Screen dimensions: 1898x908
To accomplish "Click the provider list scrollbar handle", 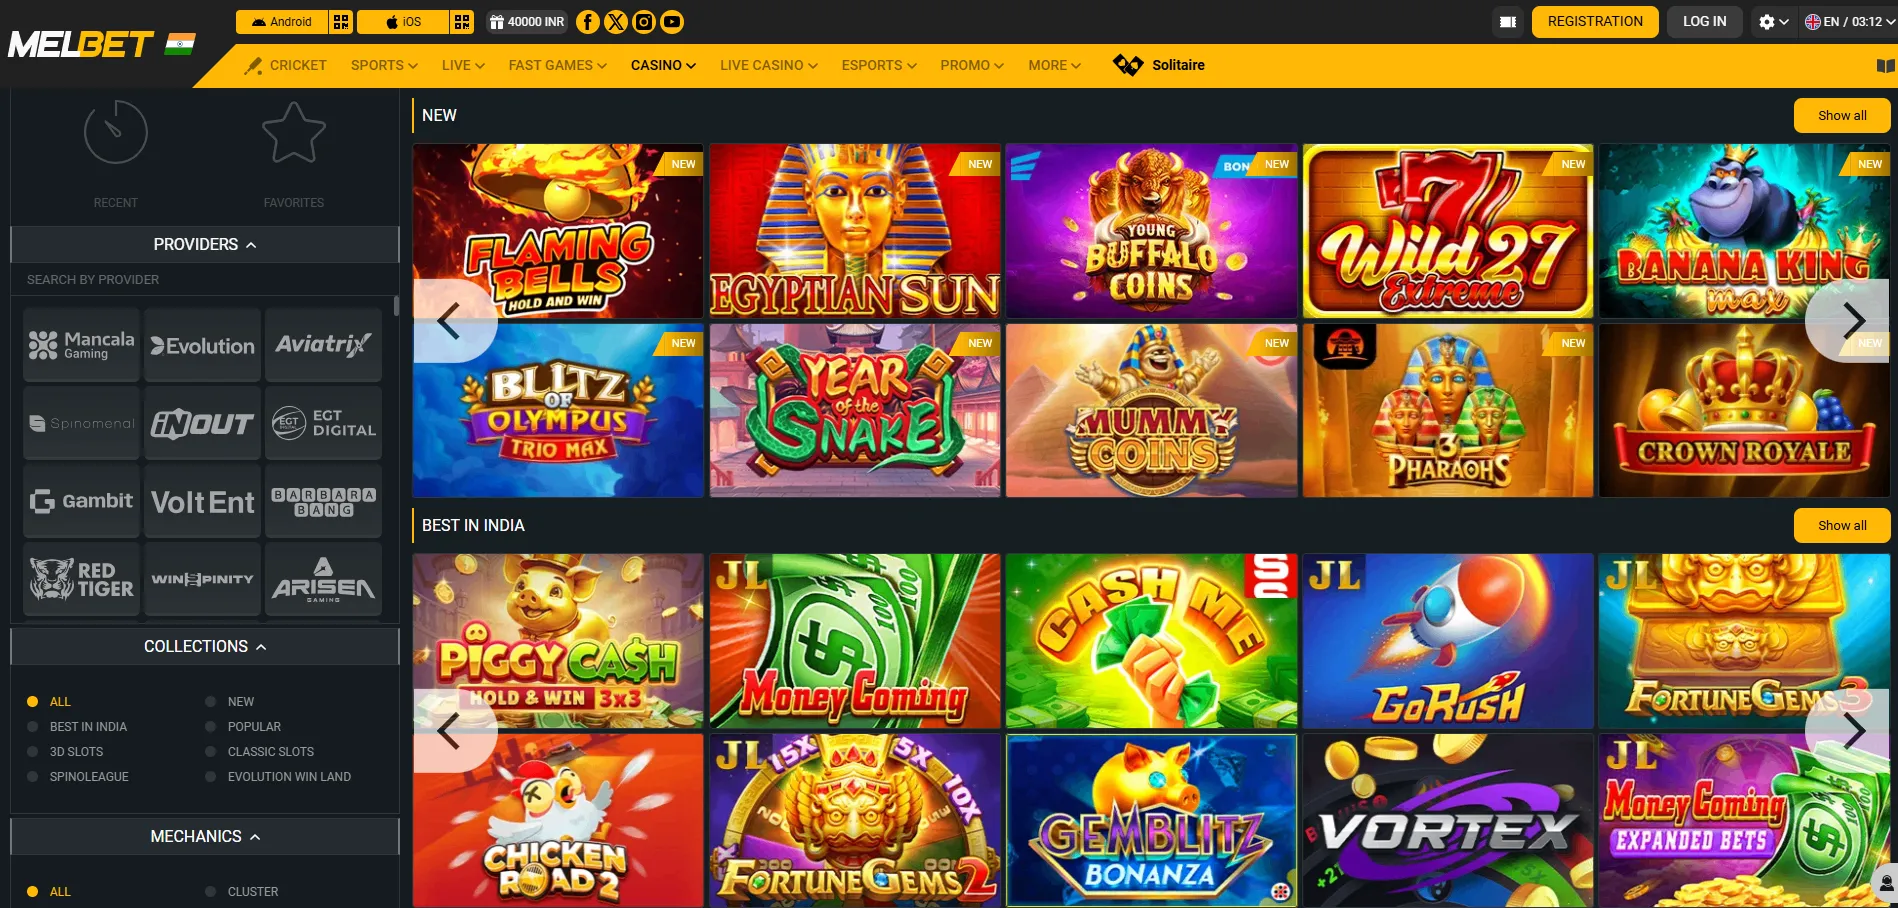I will pyautogui.click(x=397, y=305).
